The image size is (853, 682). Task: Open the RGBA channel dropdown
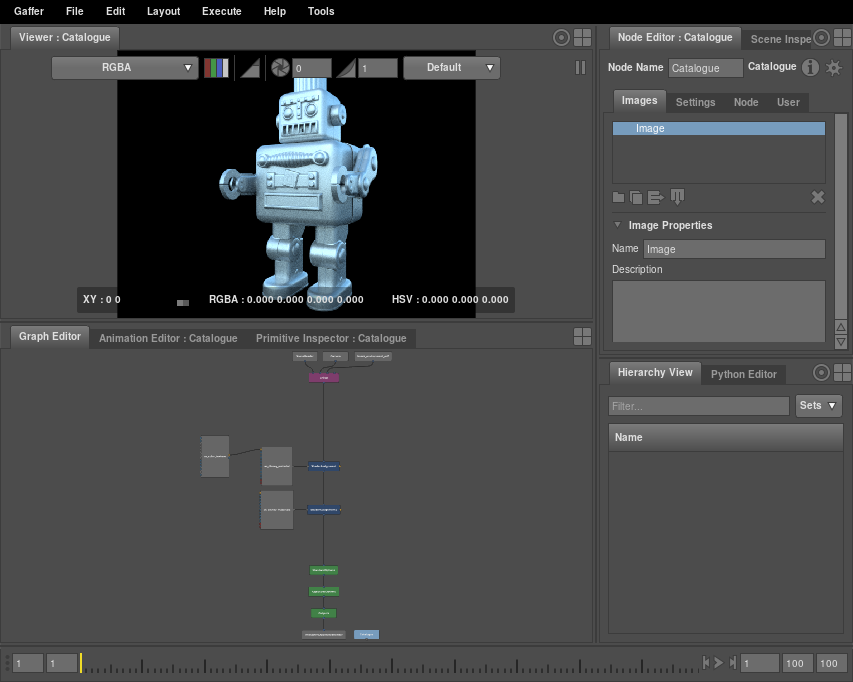pyautogui.click(x=125, y=68)
